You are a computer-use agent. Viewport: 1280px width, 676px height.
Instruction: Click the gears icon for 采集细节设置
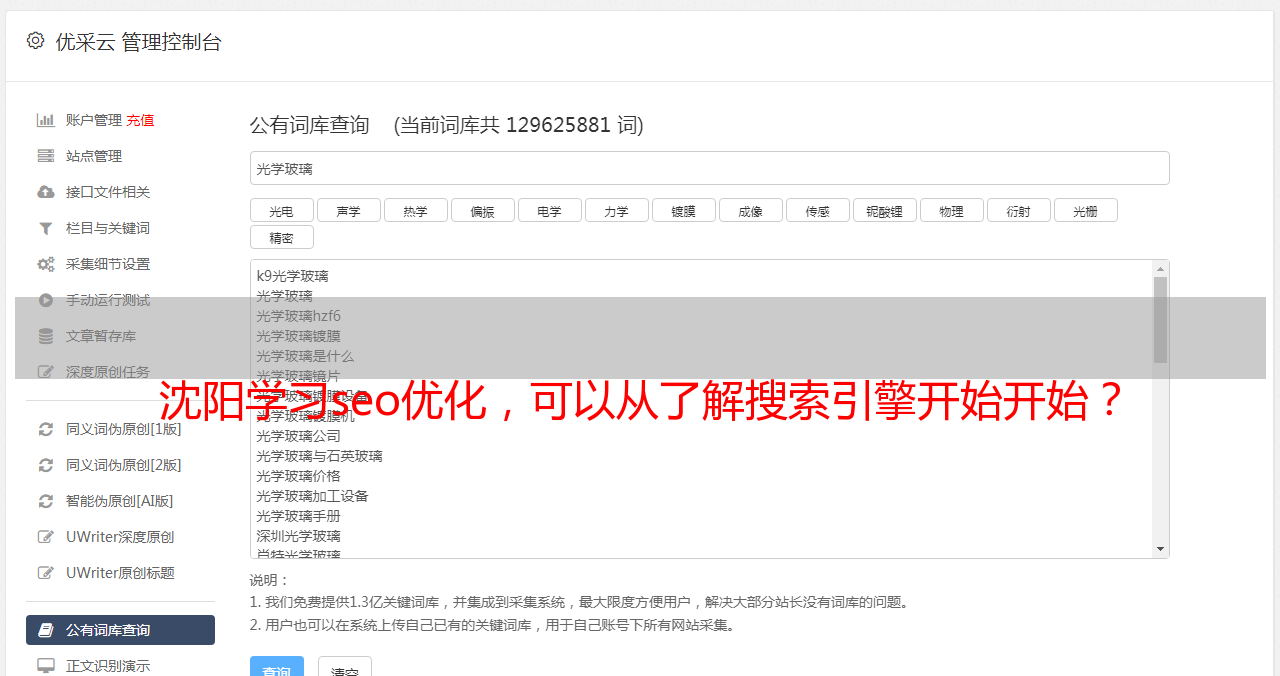pyautogui.click(x=46, y=264)
